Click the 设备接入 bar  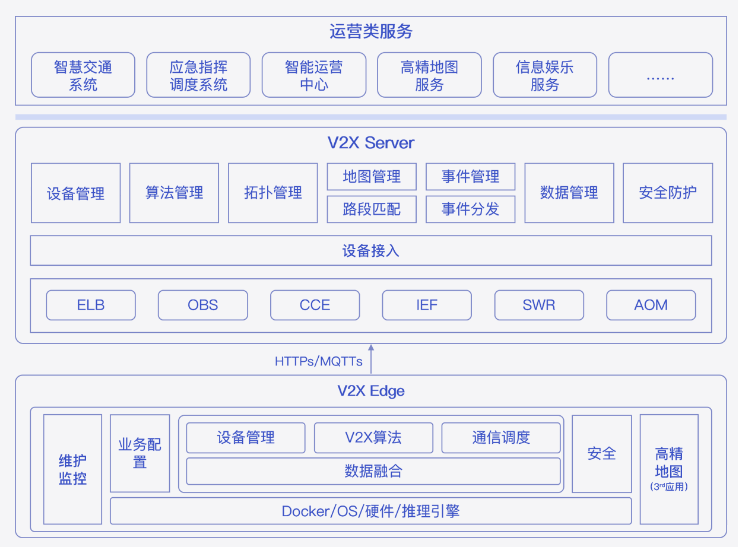371,250
